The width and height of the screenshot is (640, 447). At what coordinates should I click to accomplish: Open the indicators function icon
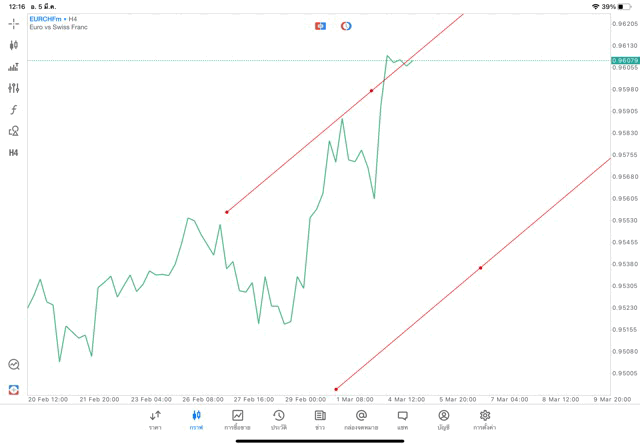tap(13, 109)
